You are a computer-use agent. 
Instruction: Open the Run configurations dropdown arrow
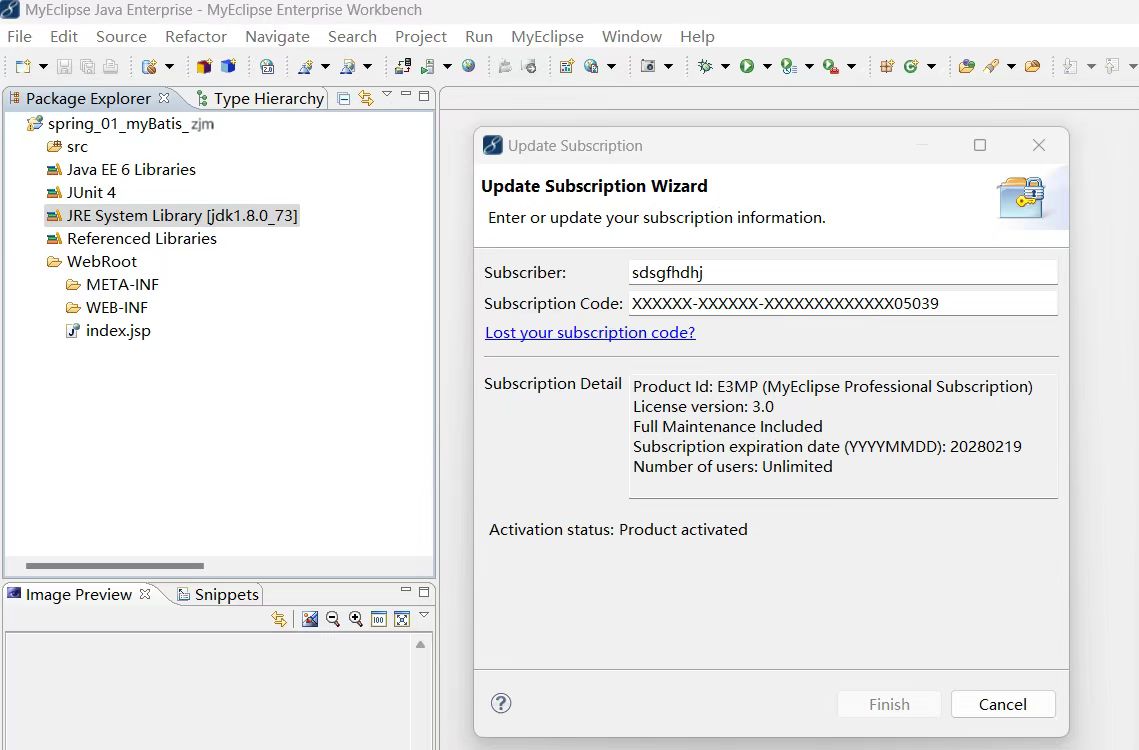(x=767, y=67)
